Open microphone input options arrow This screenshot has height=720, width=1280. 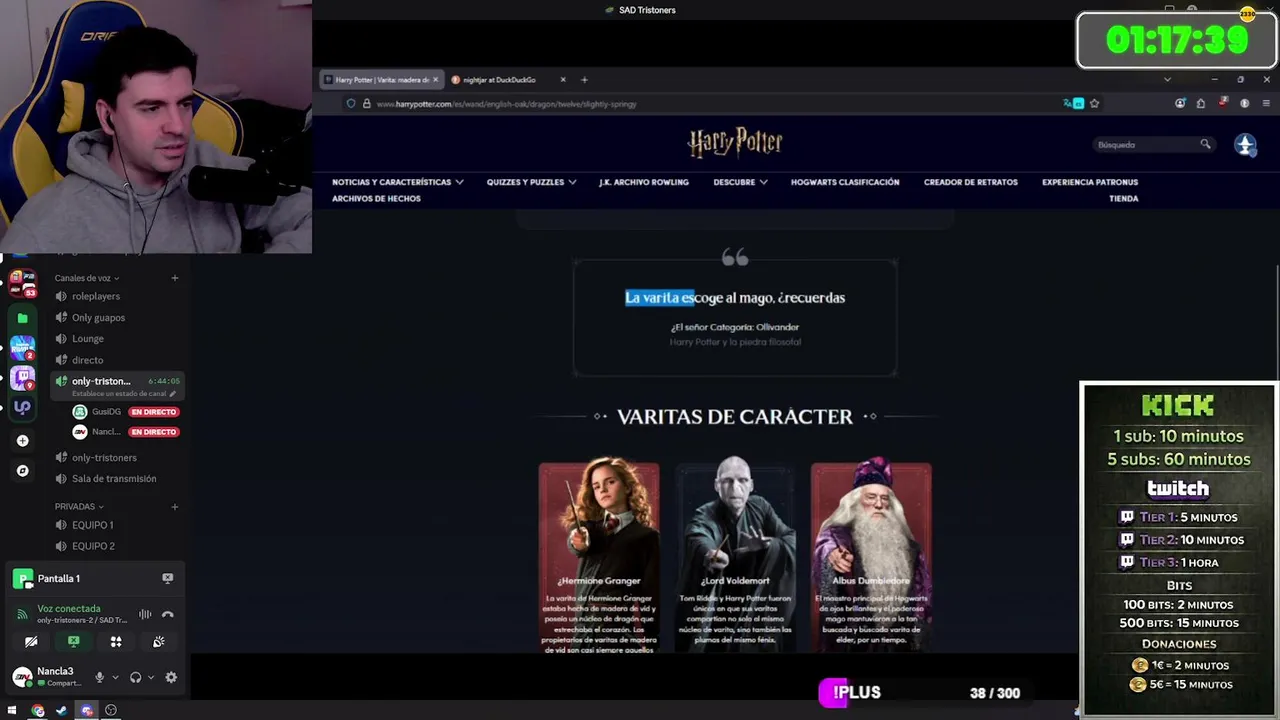click(x=115, y=677)
